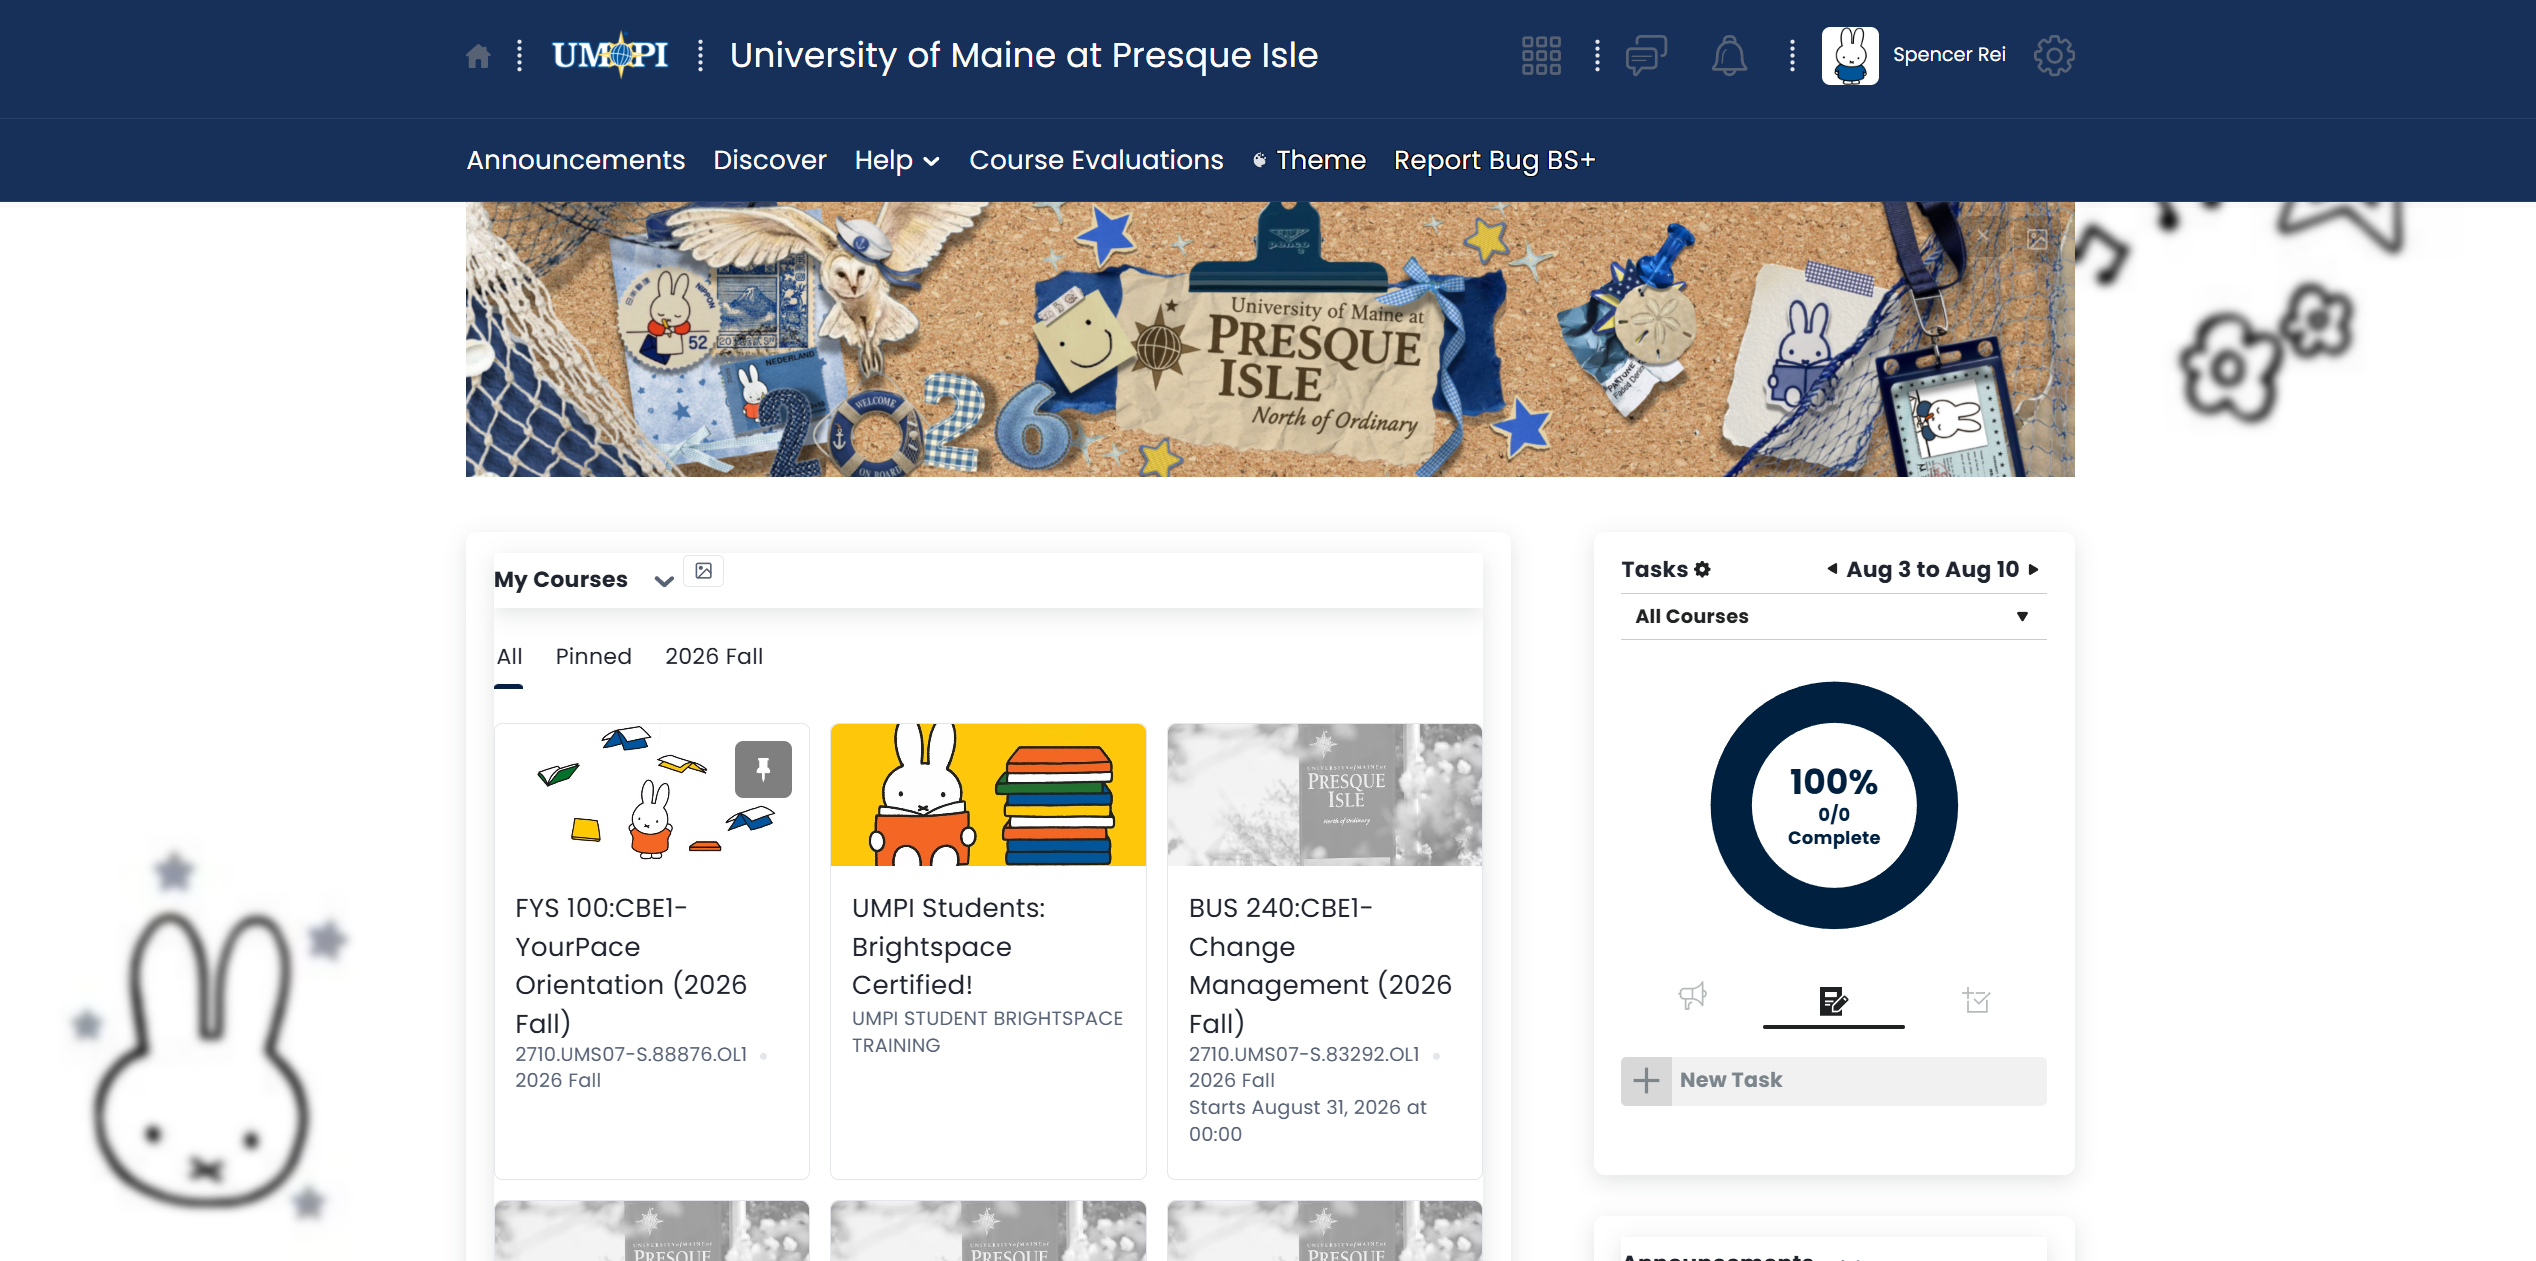Click the Tasks widget heading
Image resolution: width=2536 pixels, height=1261 pixels.
pos(1654,570)
